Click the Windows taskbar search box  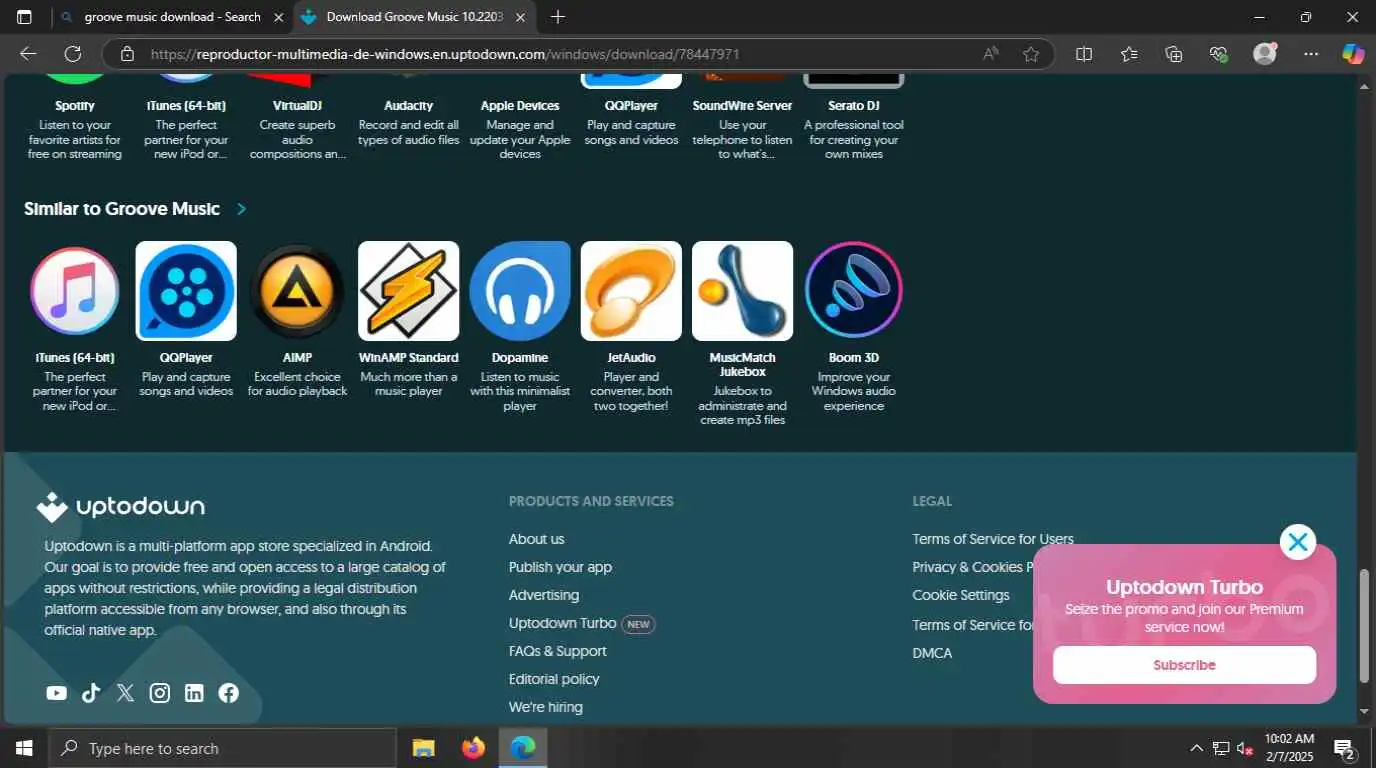click(222, 748)
